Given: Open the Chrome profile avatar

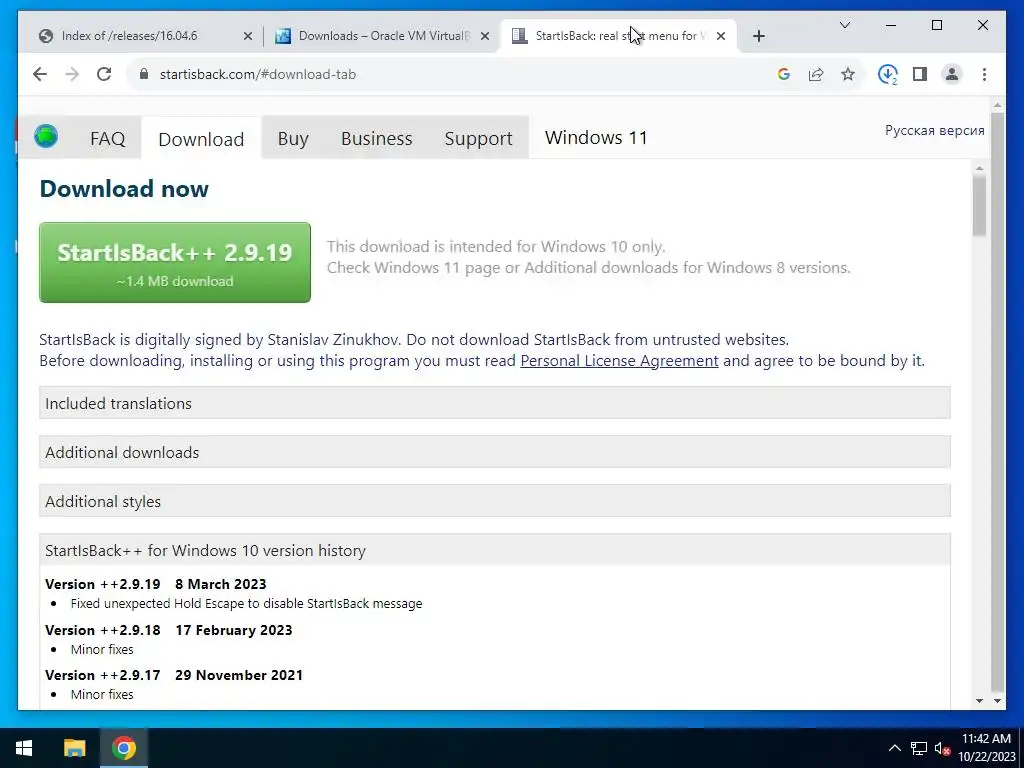Looking at the screenshot, I should point(952,74).
